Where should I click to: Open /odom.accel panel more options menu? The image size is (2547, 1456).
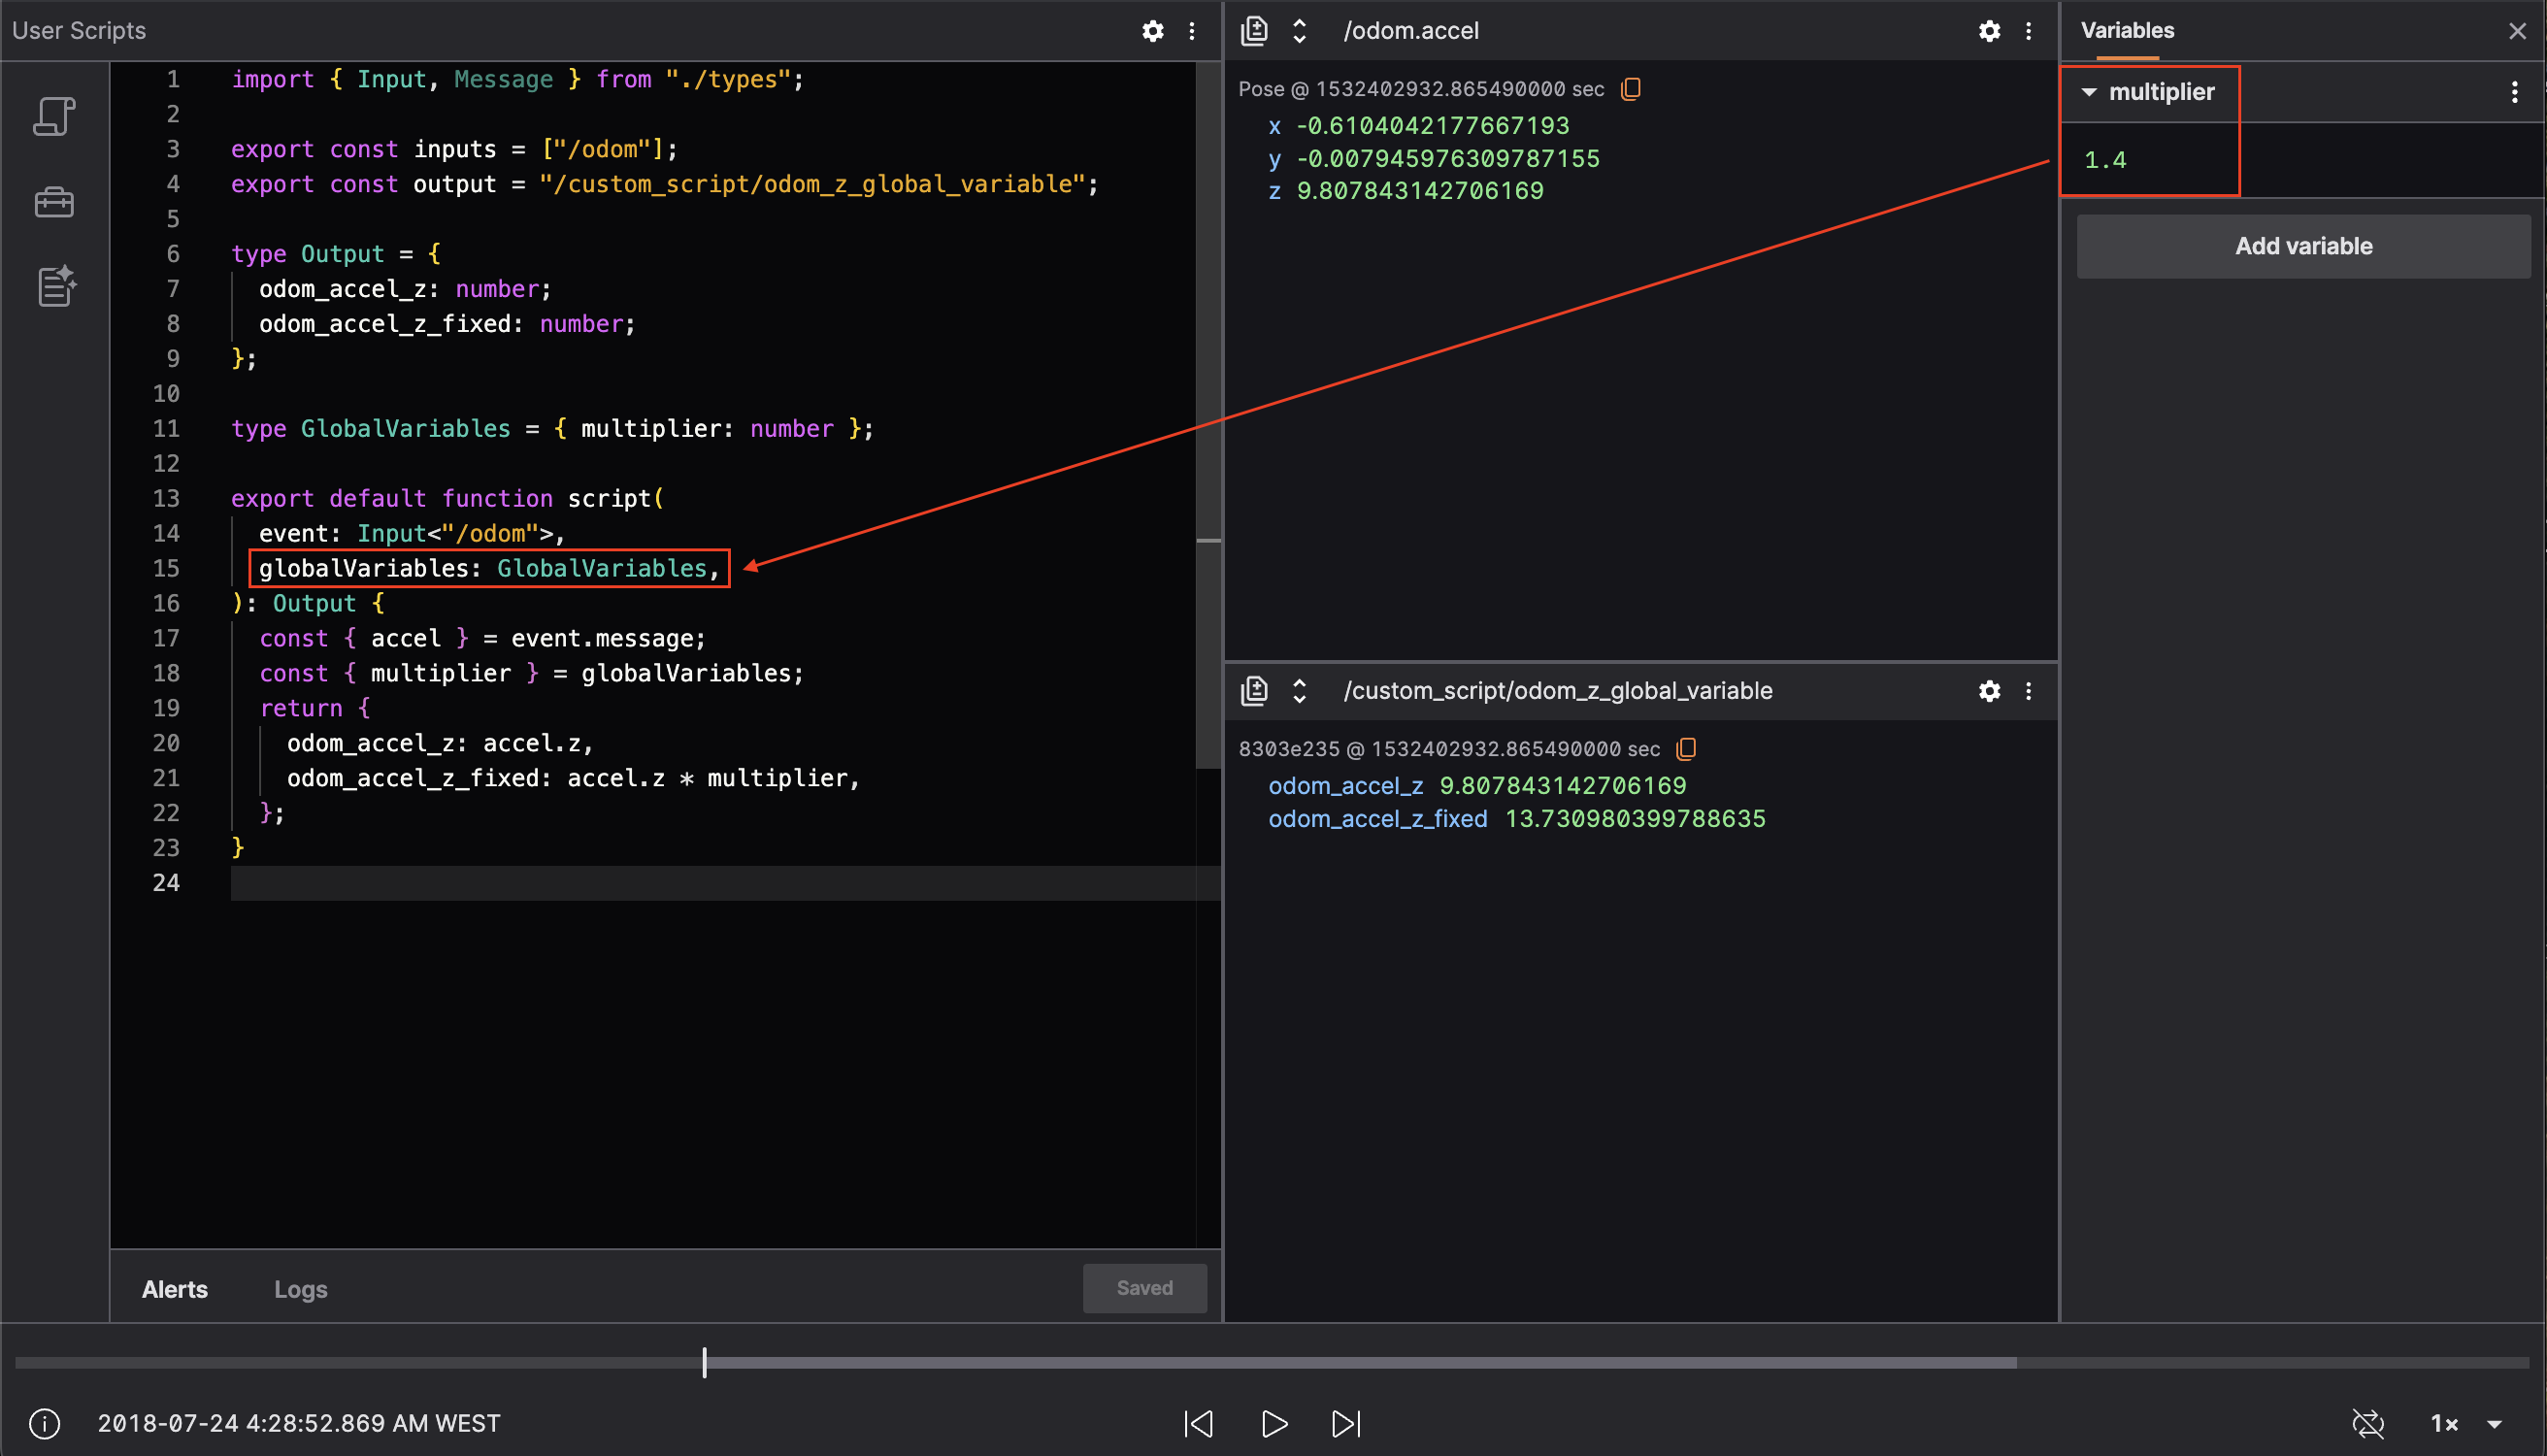2029,31
